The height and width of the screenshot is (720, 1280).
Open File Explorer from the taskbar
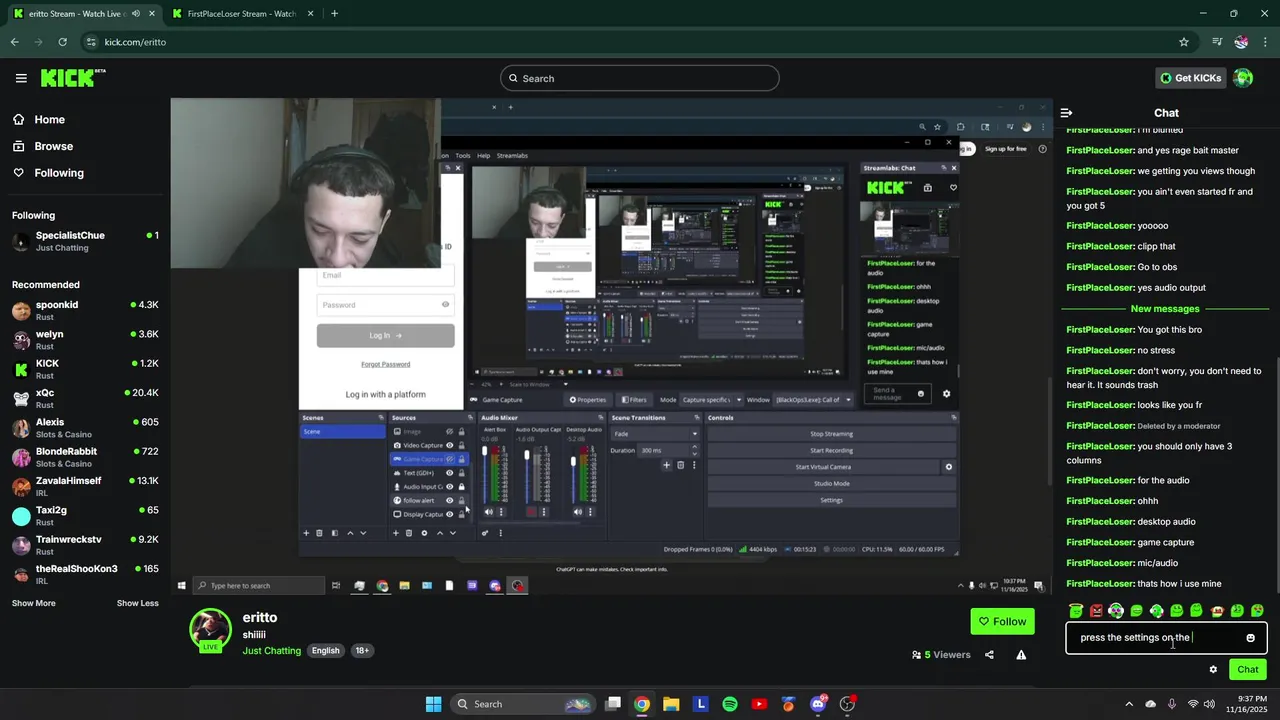[x=671, y=704]
